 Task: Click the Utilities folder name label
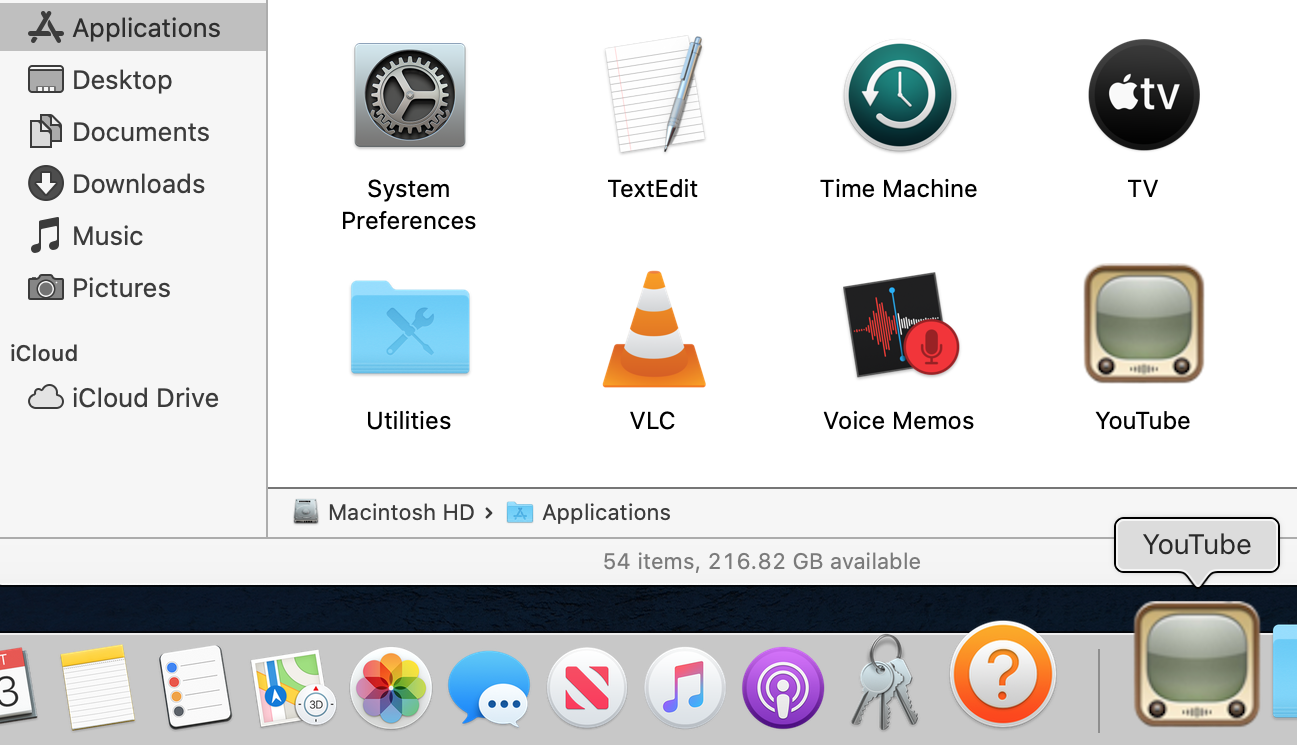[409, 421]
